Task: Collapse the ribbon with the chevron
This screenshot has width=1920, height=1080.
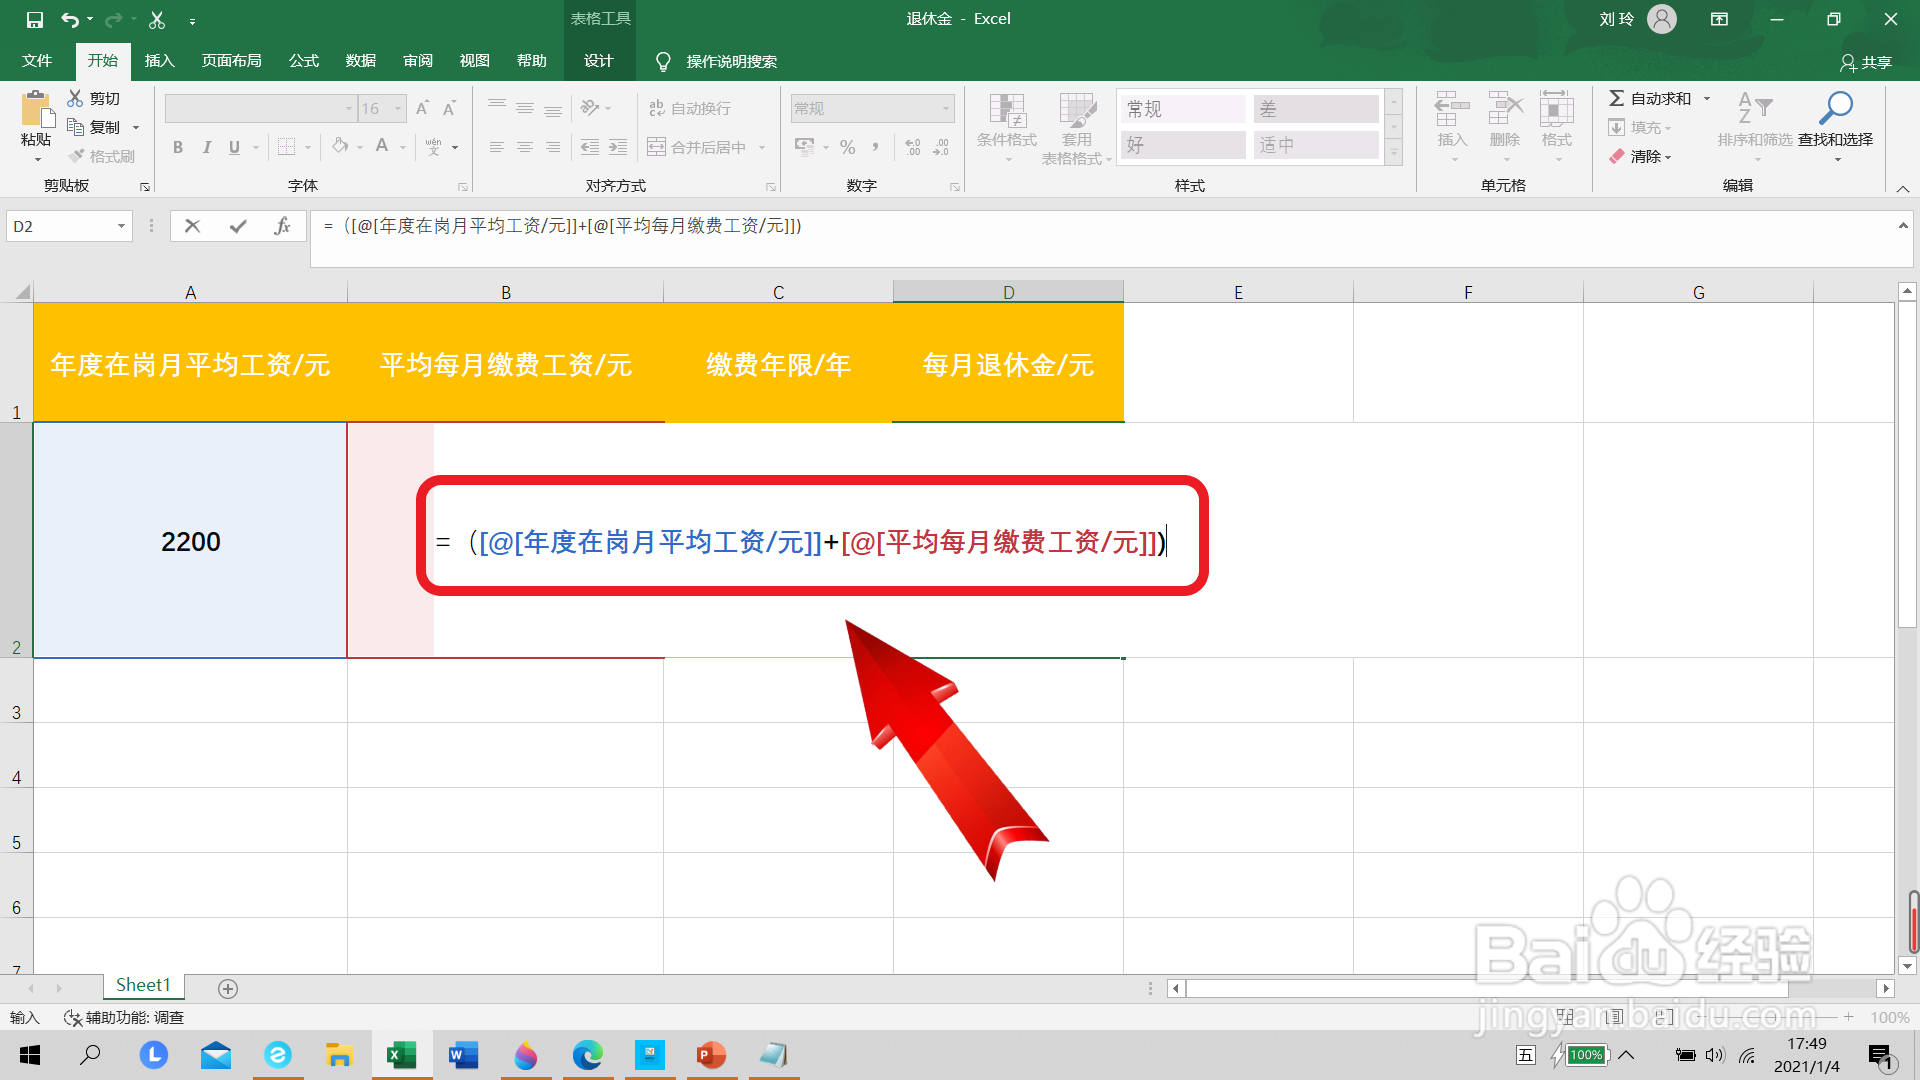Action: point(1903,188)
